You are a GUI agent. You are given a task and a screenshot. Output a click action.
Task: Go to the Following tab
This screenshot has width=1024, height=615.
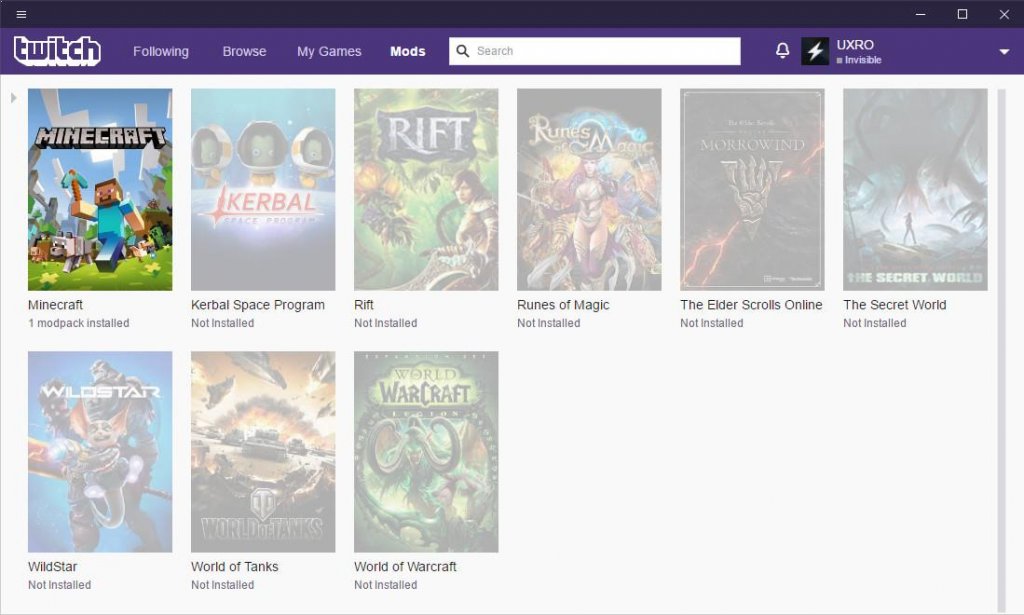[161, 51]
